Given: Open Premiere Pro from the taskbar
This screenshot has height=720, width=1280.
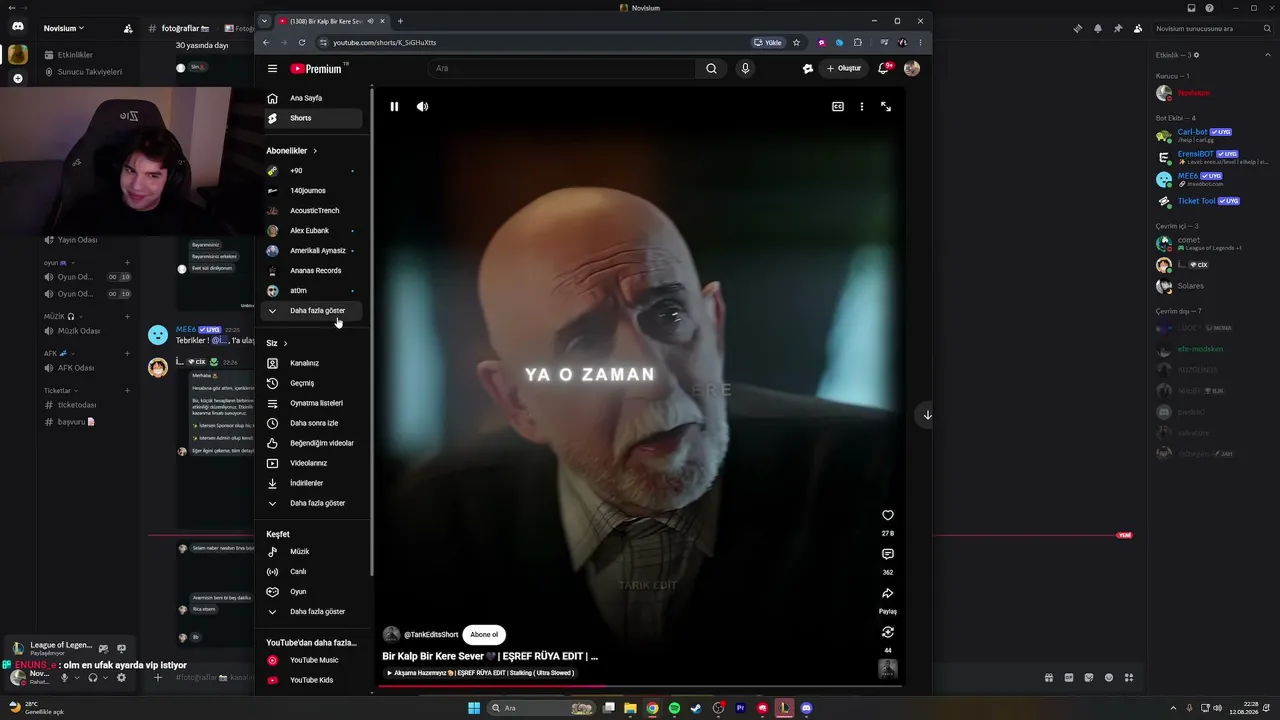Looking at the screenshot, I should click(x=740, y=708).
